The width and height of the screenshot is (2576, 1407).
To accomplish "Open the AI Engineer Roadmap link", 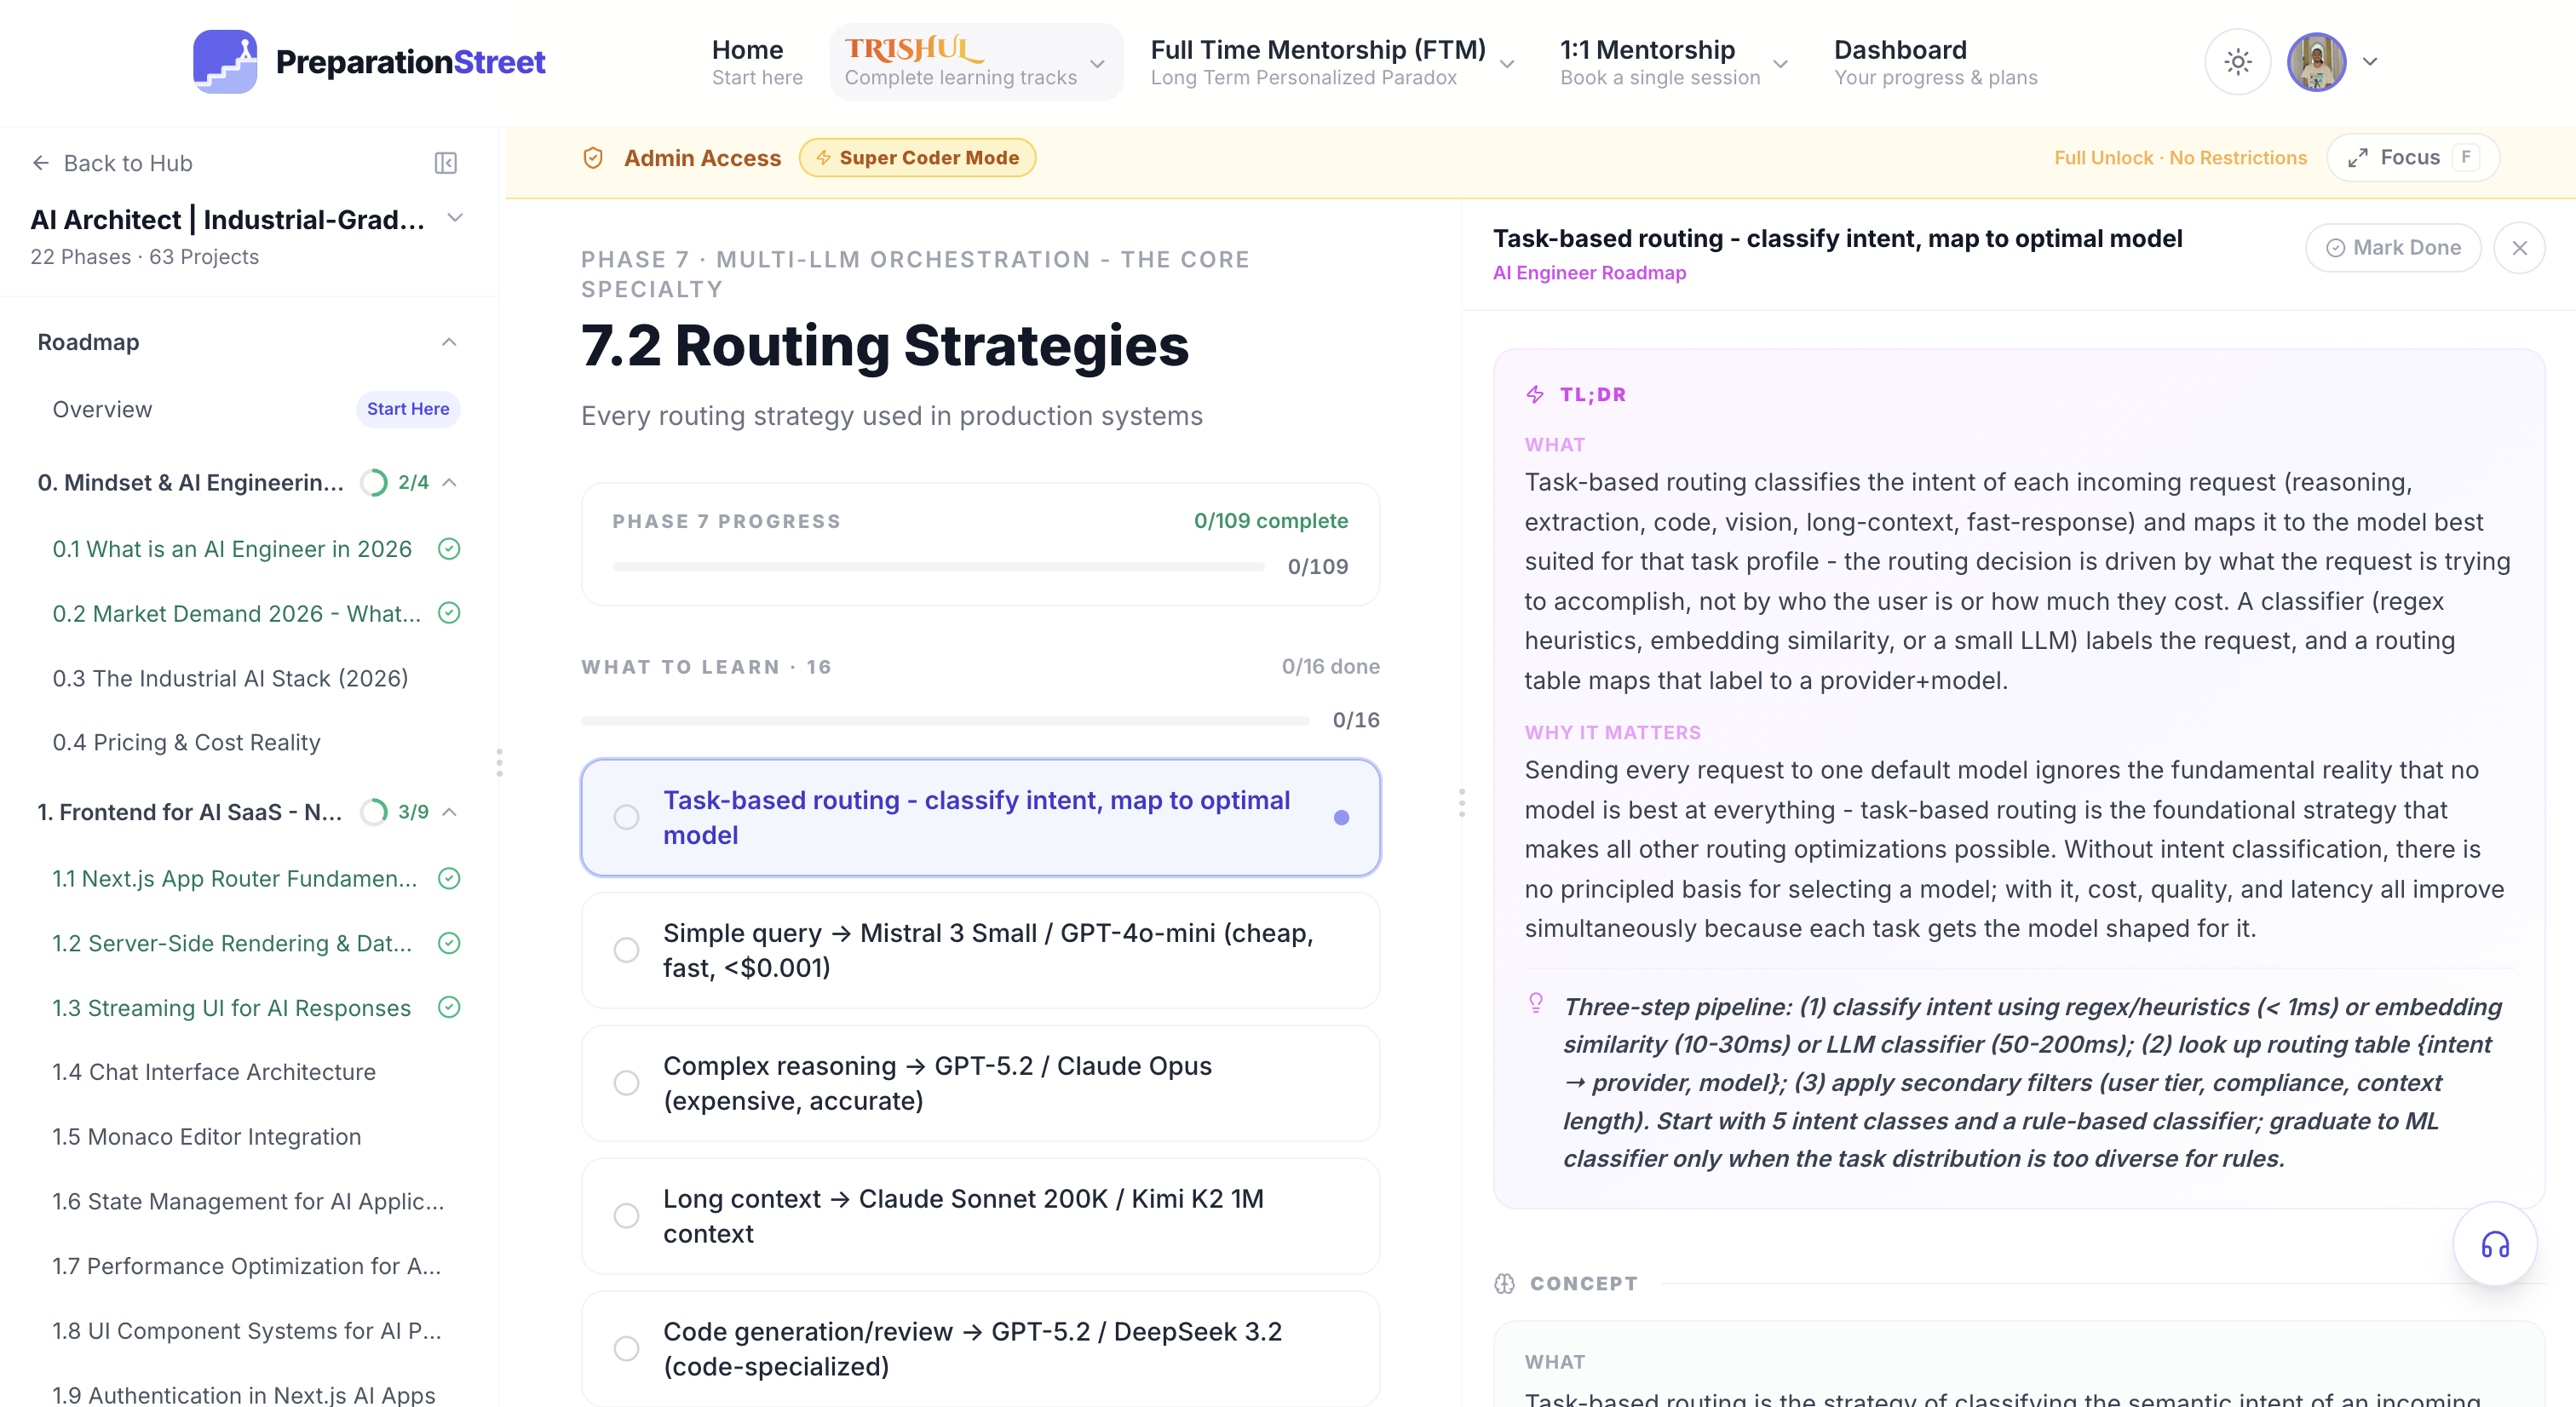I will point(1589,273).
